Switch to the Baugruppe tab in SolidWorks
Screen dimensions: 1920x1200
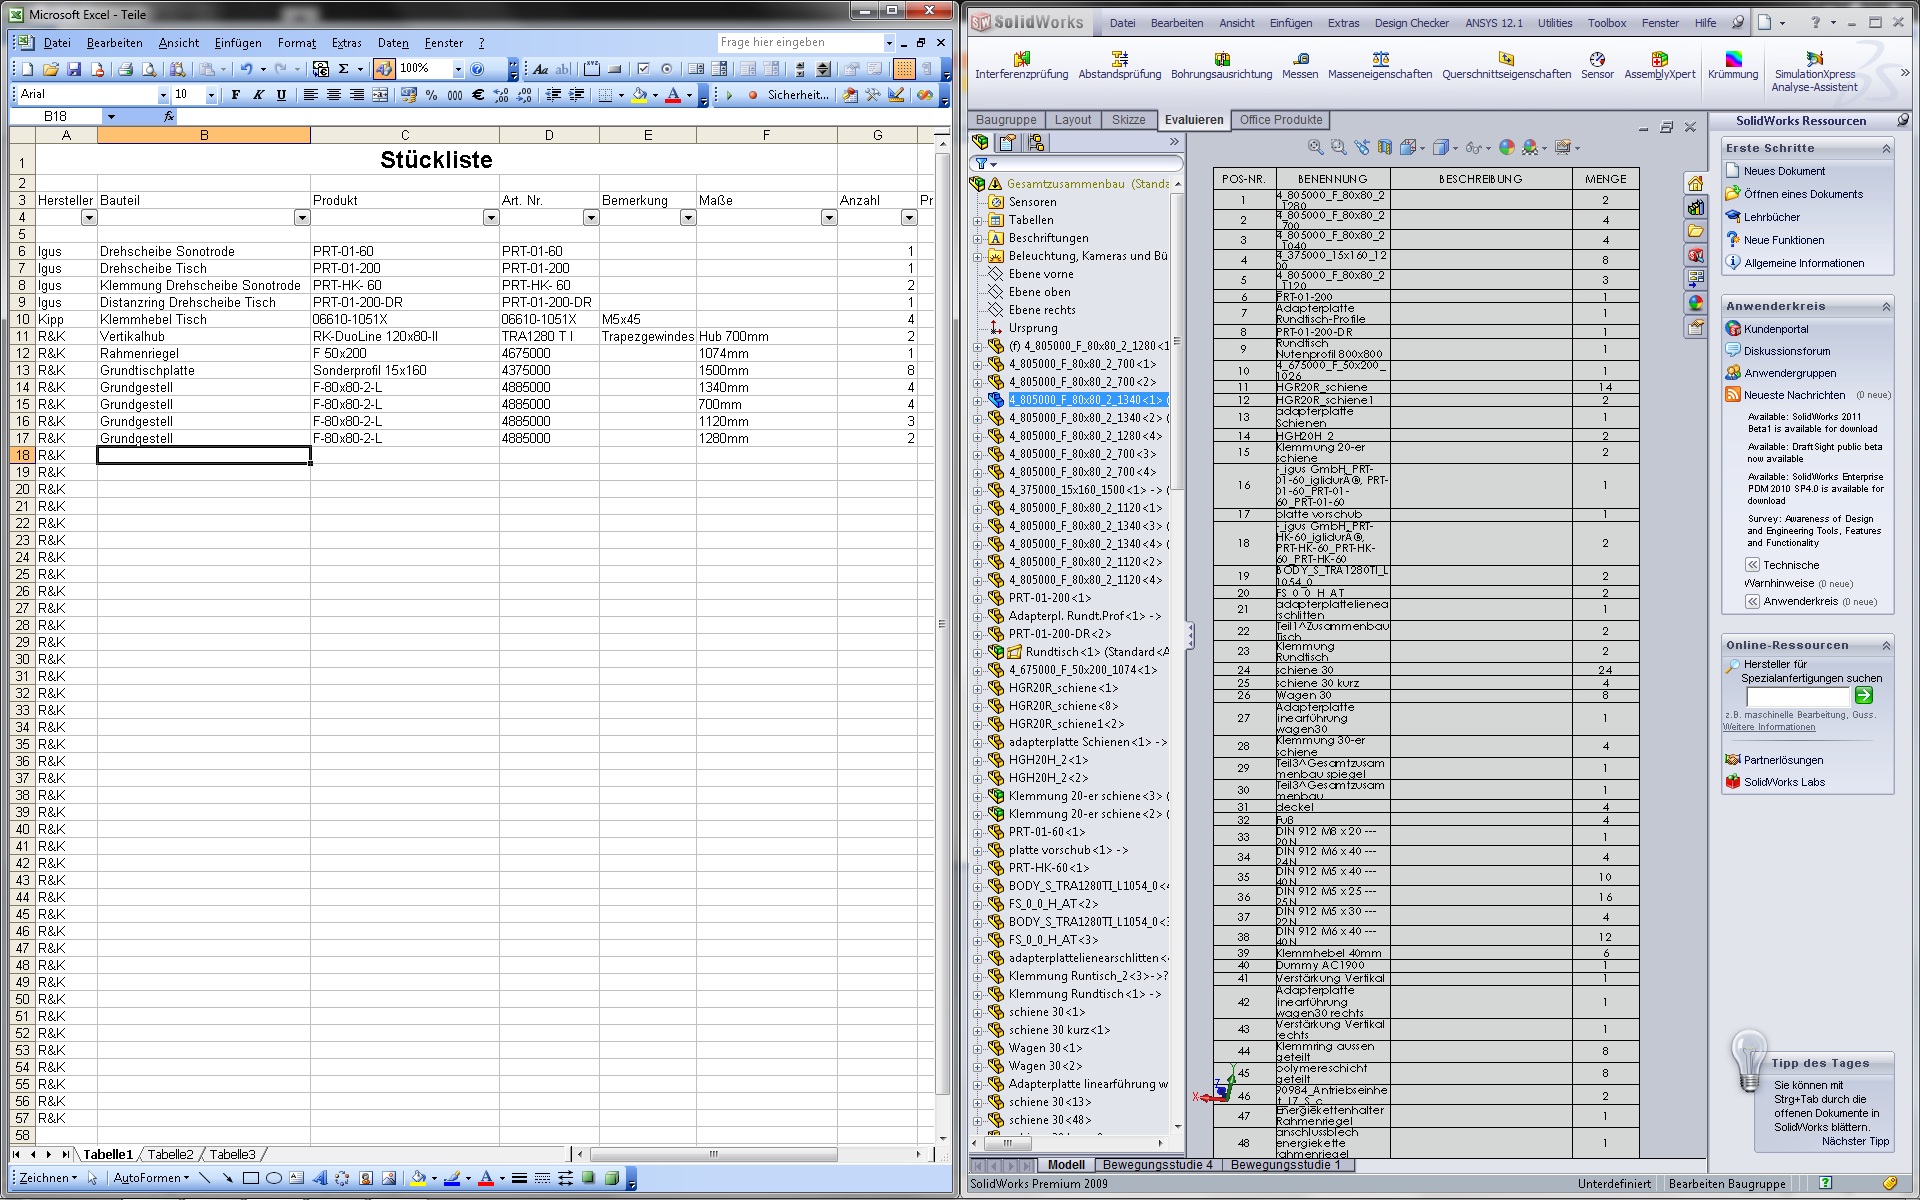[x=1006, y=120]
